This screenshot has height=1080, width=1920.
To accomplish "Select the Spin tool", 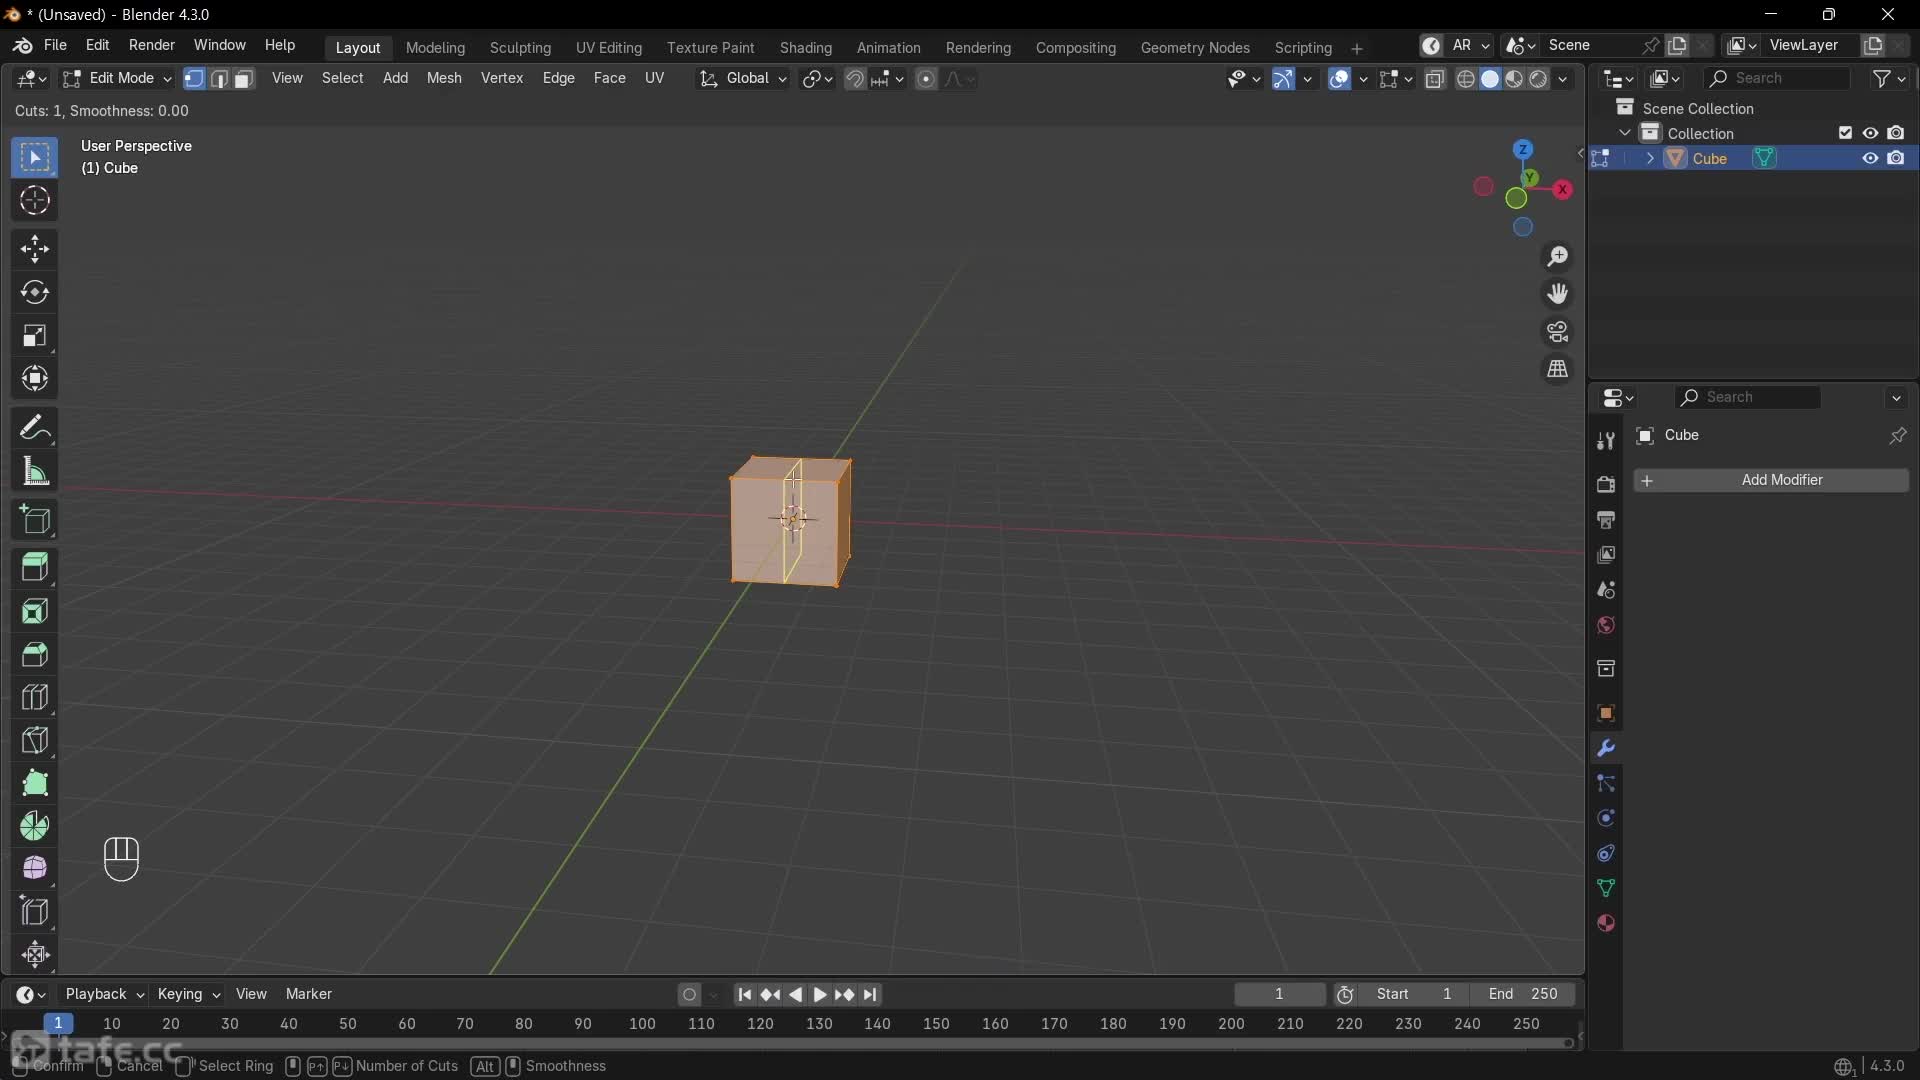I will point(35,826).
